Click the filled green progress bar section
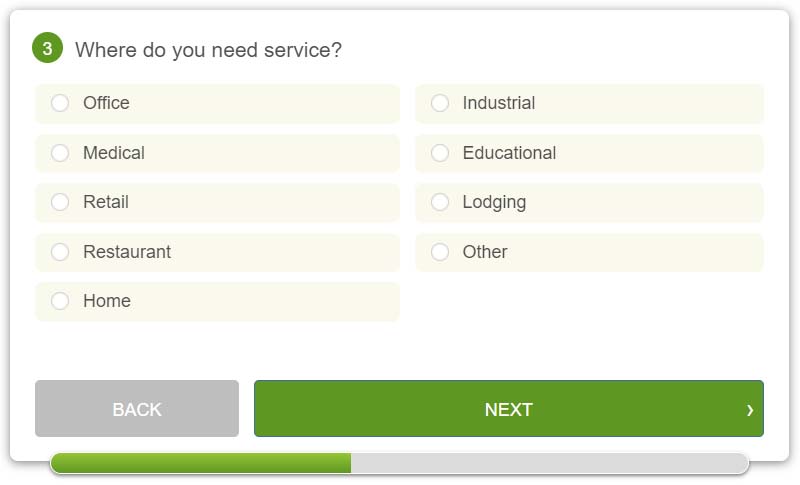The image size is (800, 485). click(x=200, y=463)
